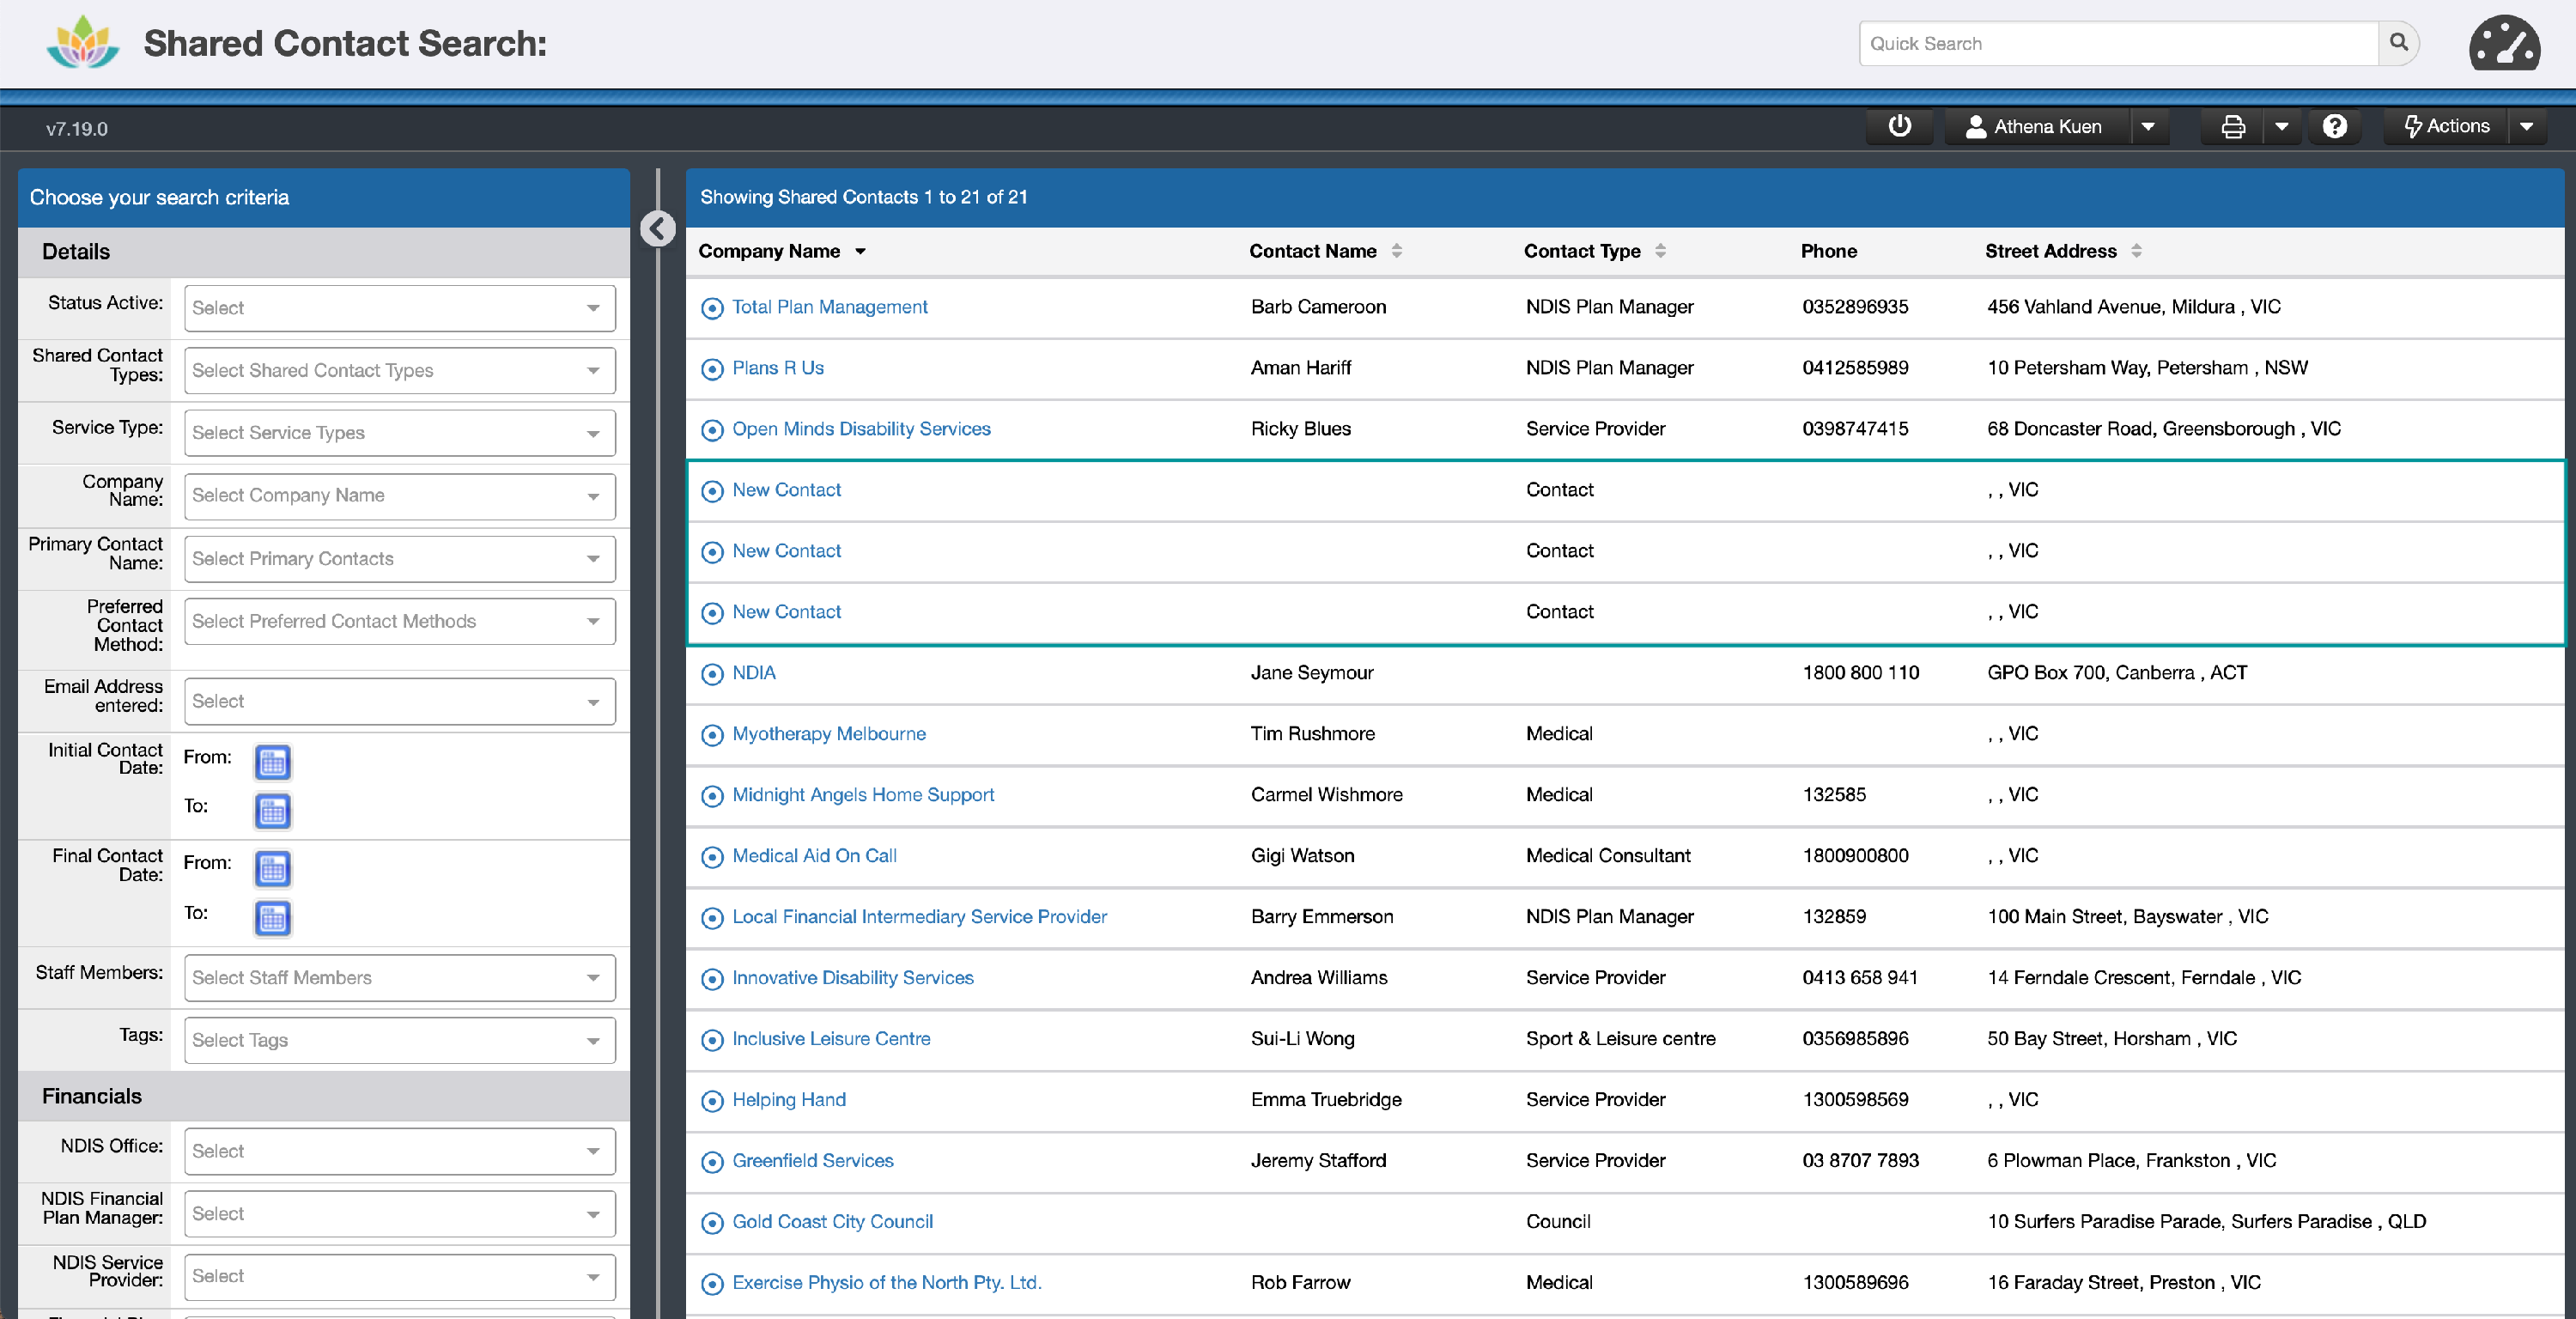Select the radio button next to NDIA
This screenshot has width=2576, height=1319.
point(712,674)
